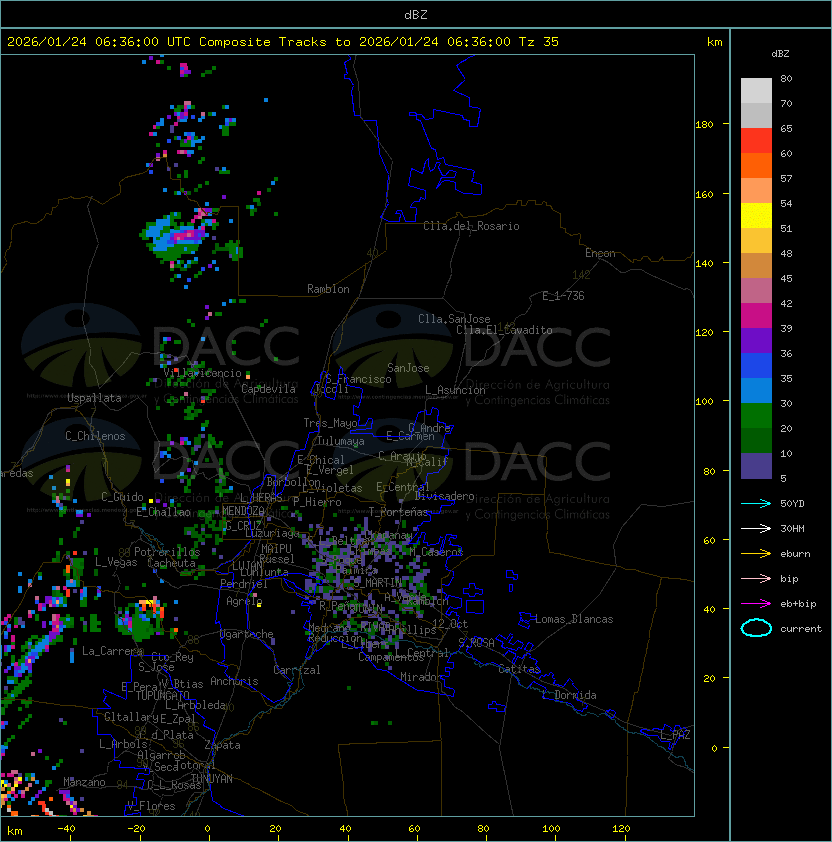The image size is (832, 842).
Task: Click the 'L_PAZ' map label
Action: click(x=676, y=735)
